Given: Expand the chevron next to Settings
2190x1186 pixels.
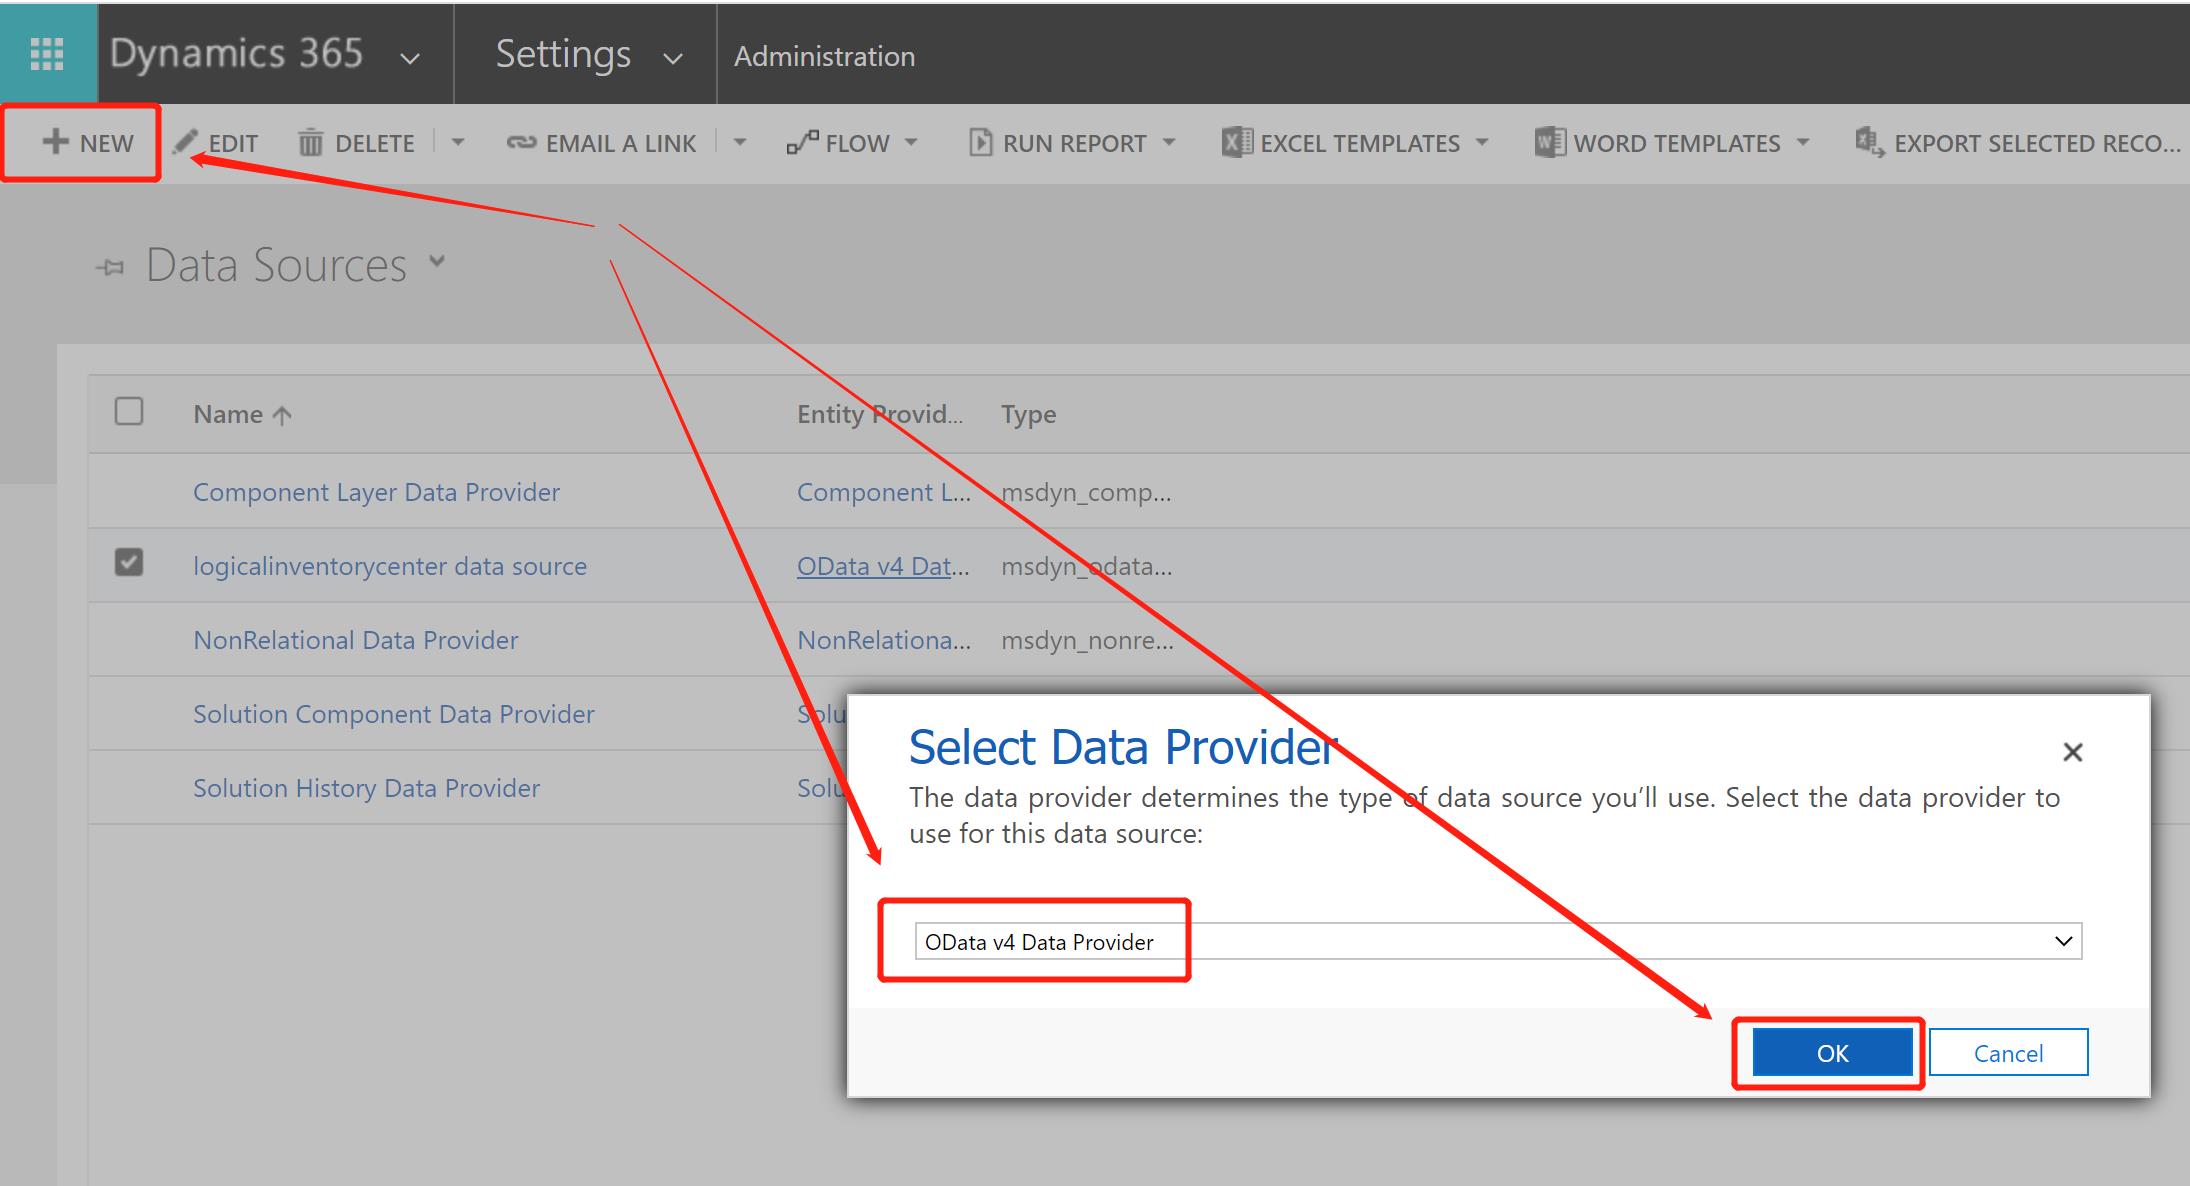Looking at the screenshot, I should pyautogui.click(x=674, y=58).
